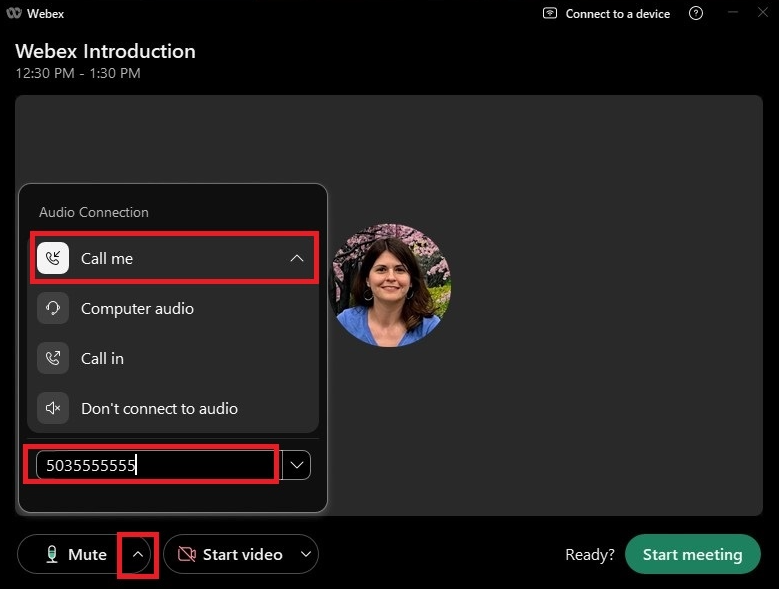779x589 pixels.
Task: Click the Call in phone icon
Action: coord(53,358)
